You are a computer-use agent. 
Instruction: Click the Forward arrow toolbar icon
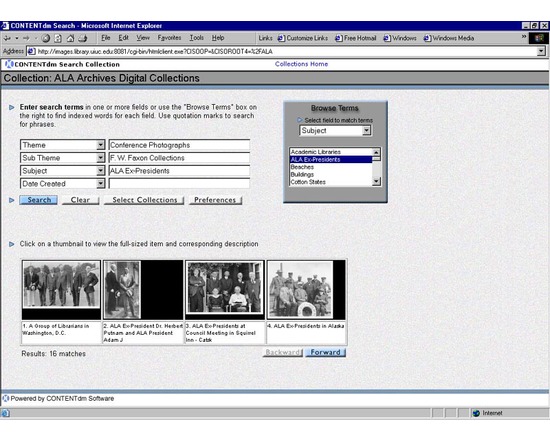[26, 38]
